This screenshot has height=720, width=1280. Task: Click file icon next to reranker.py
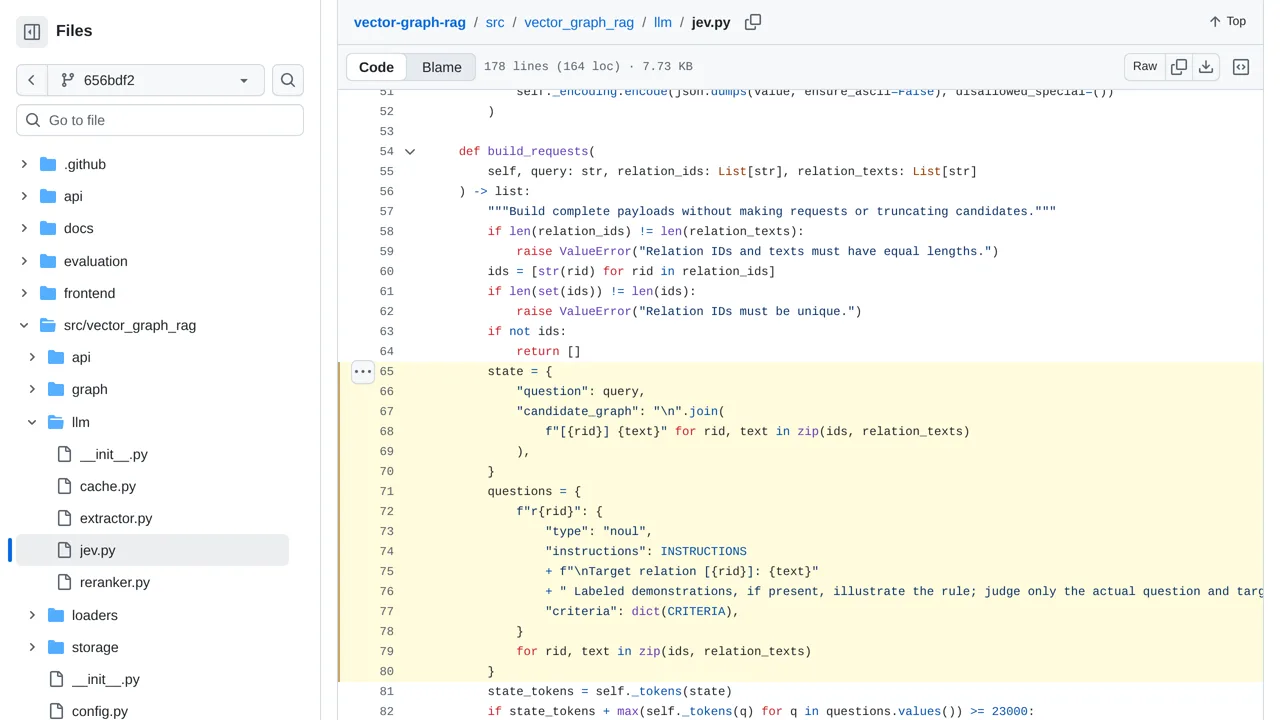click(x=64, y=582)
